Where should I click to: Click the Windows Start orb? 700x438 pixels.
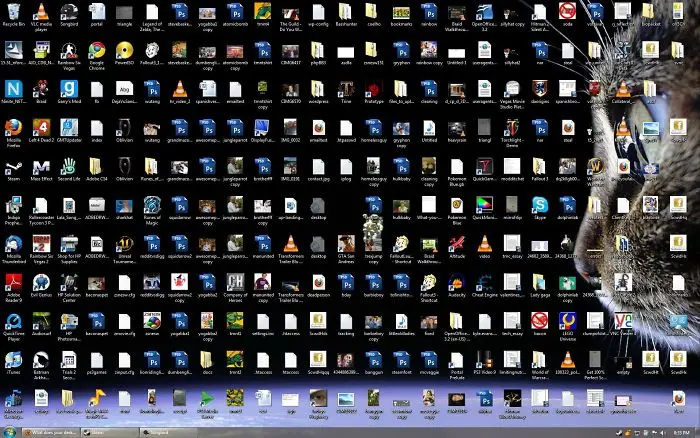(x=9, y=431)
